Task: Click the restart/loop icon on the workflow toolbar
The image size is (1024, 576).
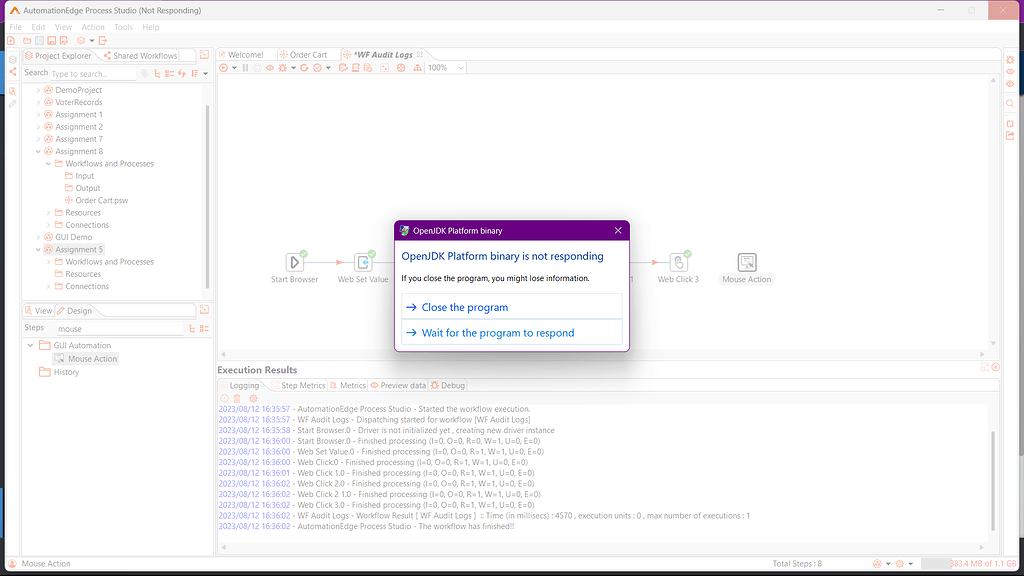Action: tap(304, 68)
